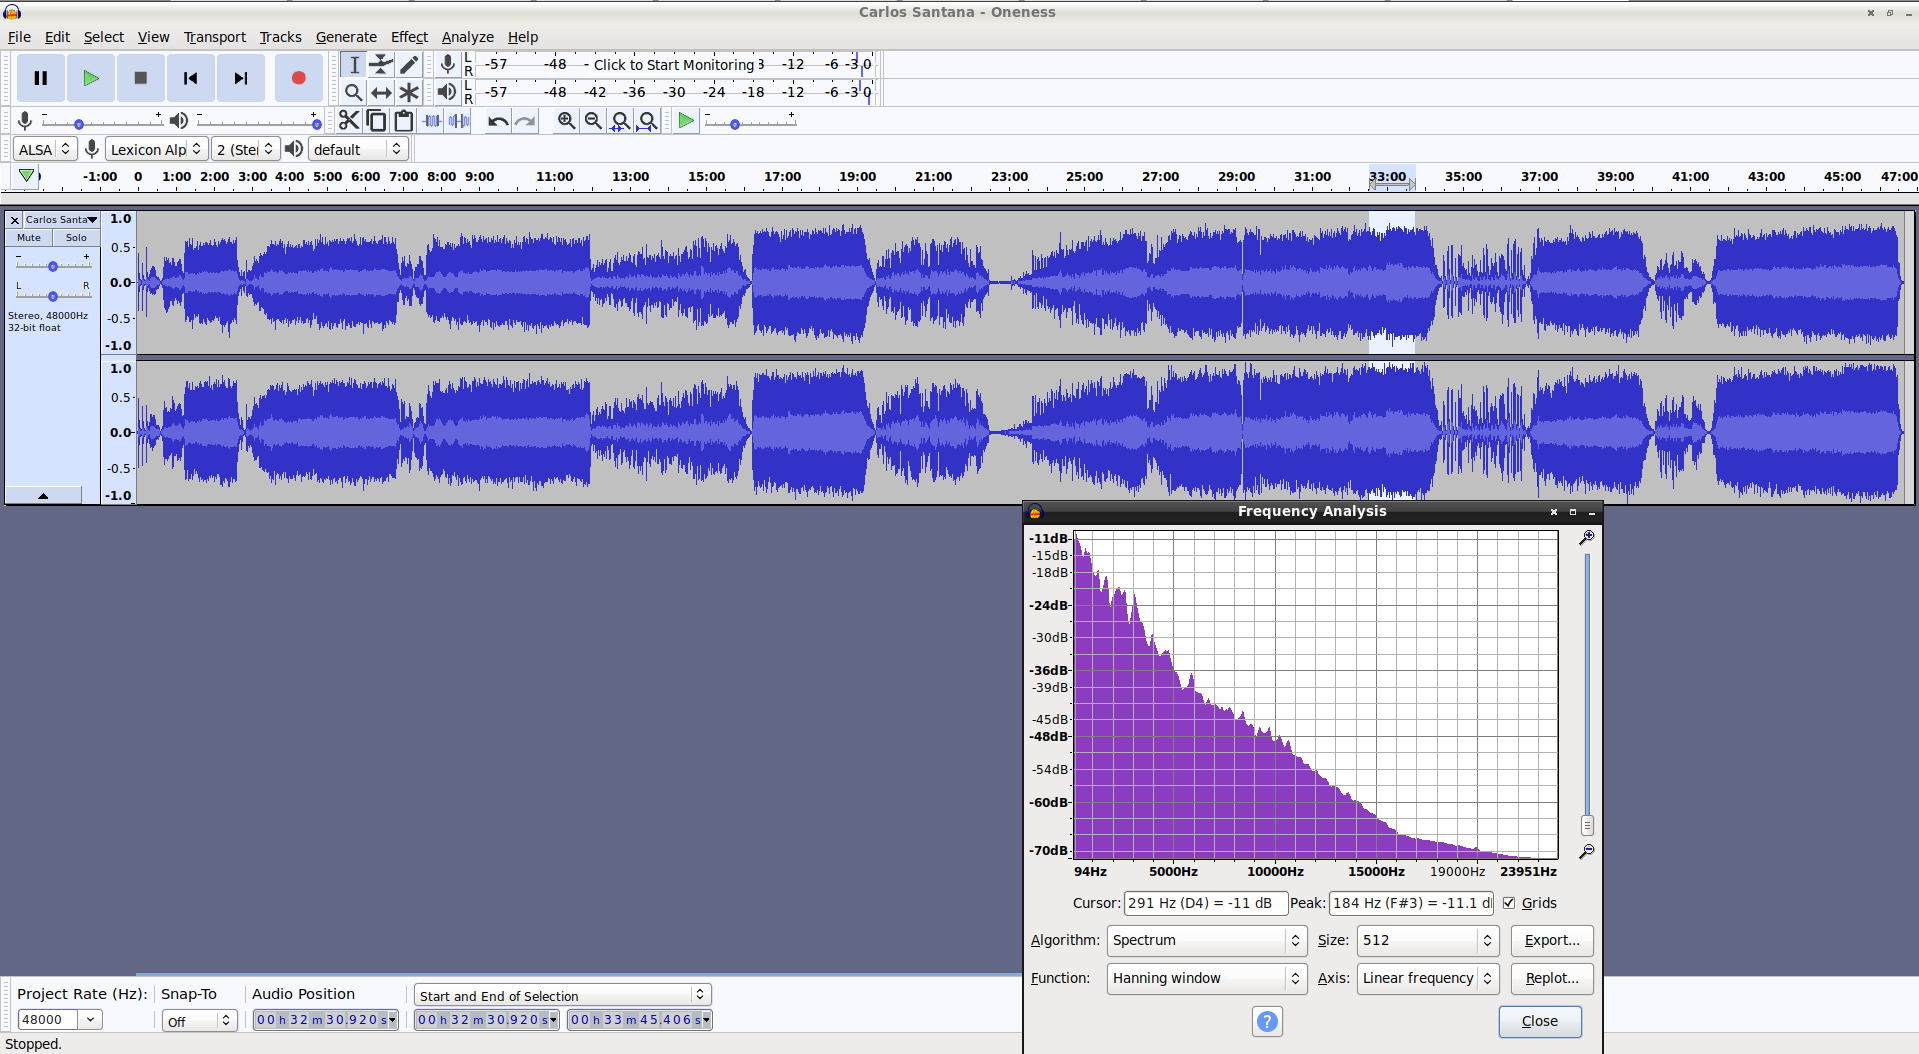Open the Axis Linear frequency dropdown
The width and height of the screenshot is (1919, 1054).
pos(1428,978)
